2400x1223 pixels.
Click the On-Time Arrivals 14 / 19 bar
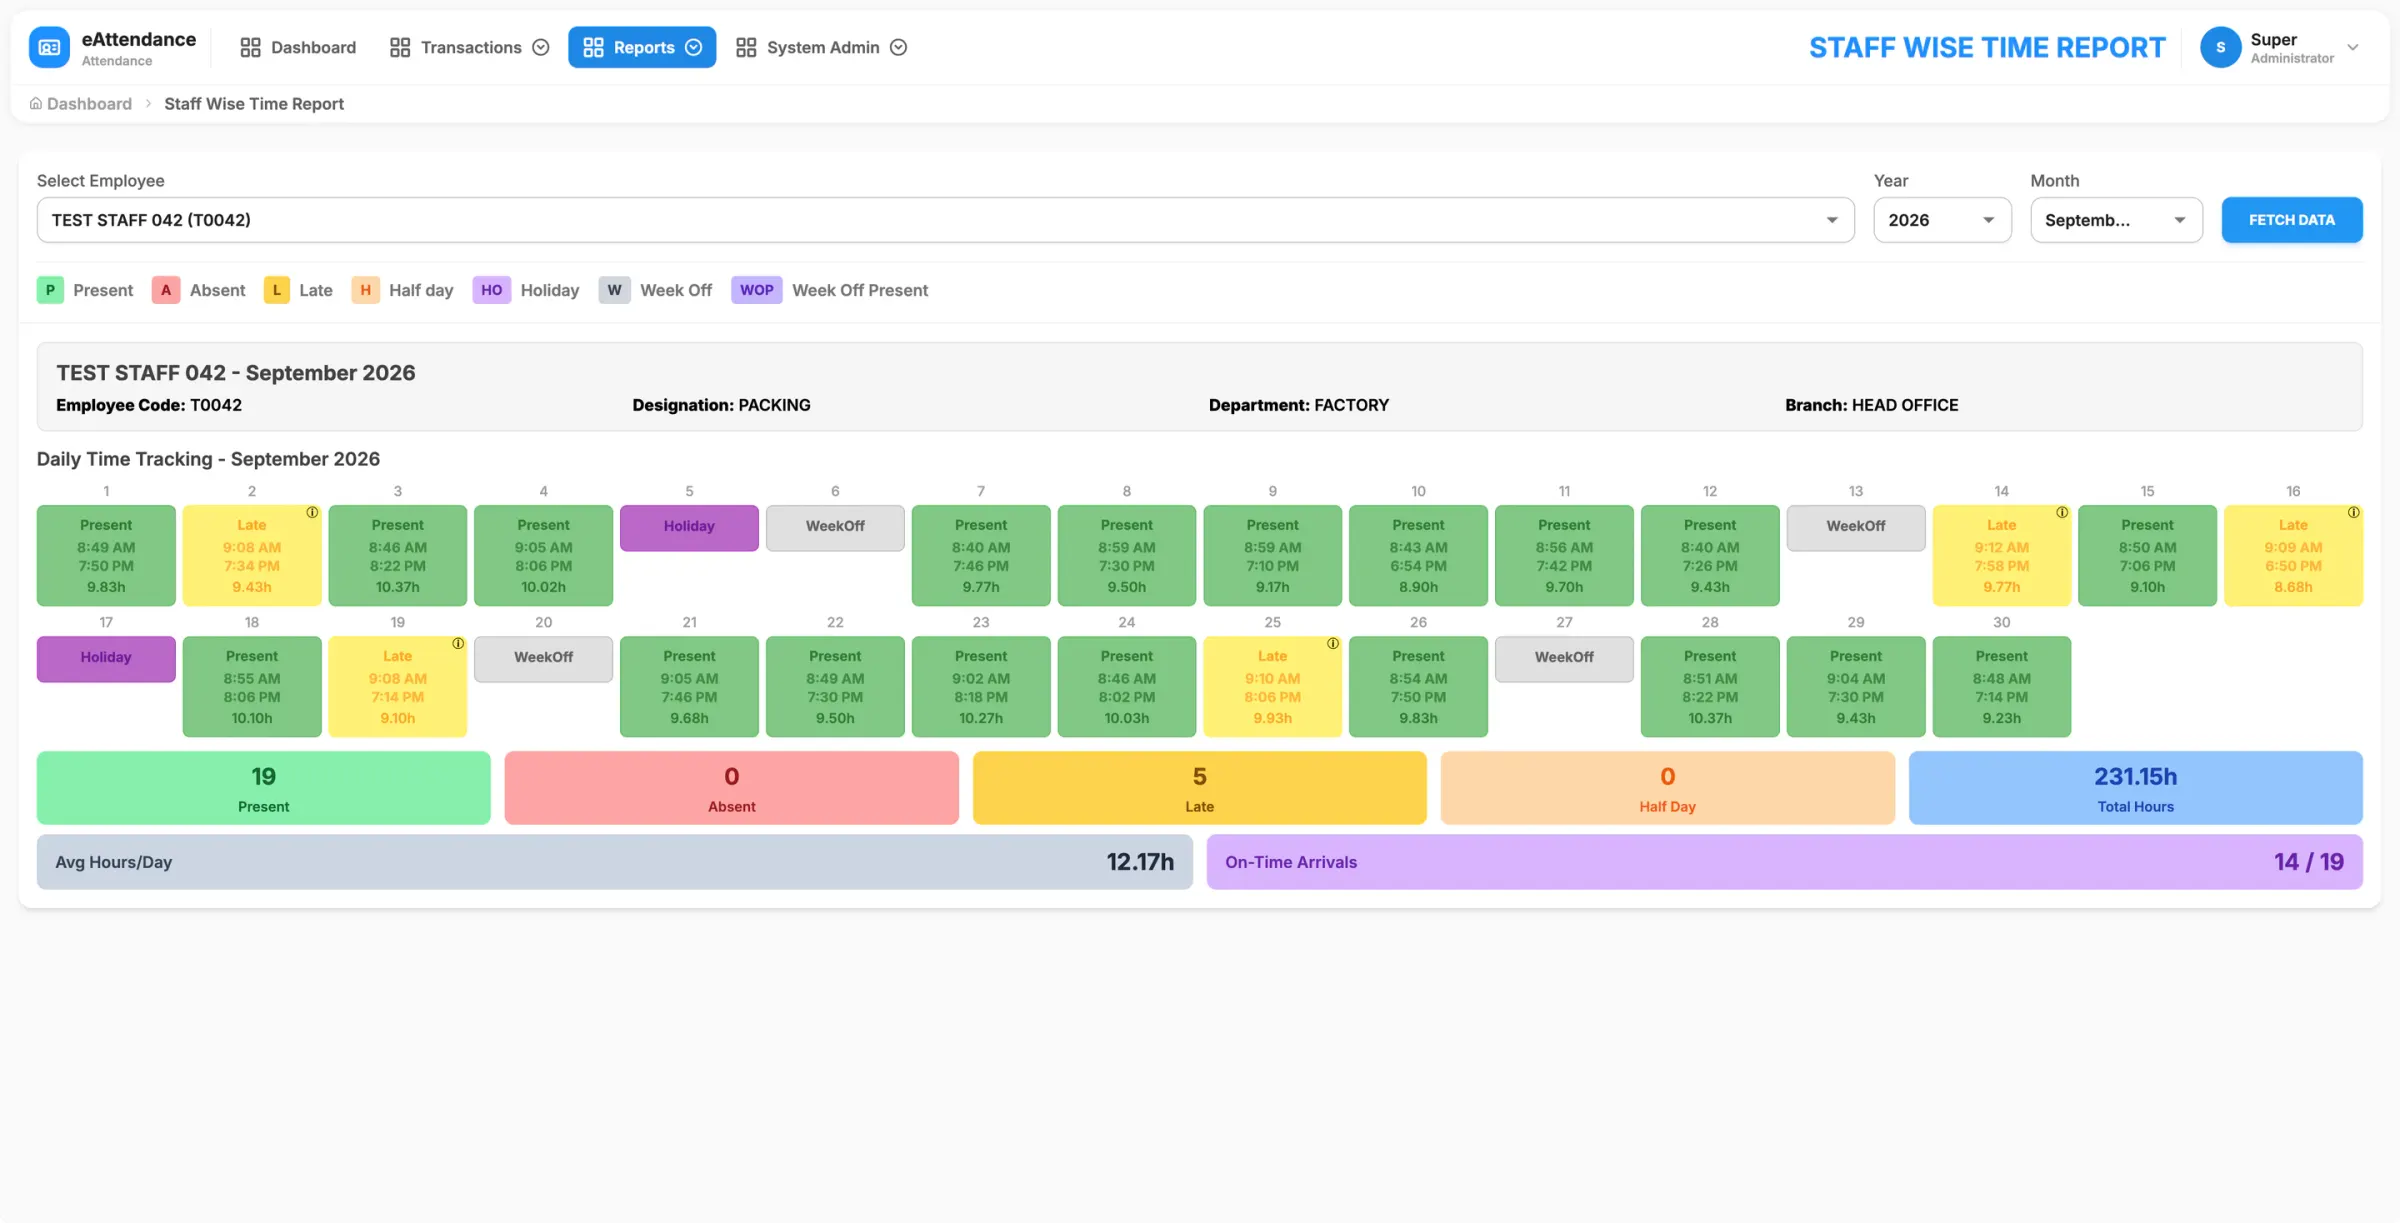[1784, 862]
